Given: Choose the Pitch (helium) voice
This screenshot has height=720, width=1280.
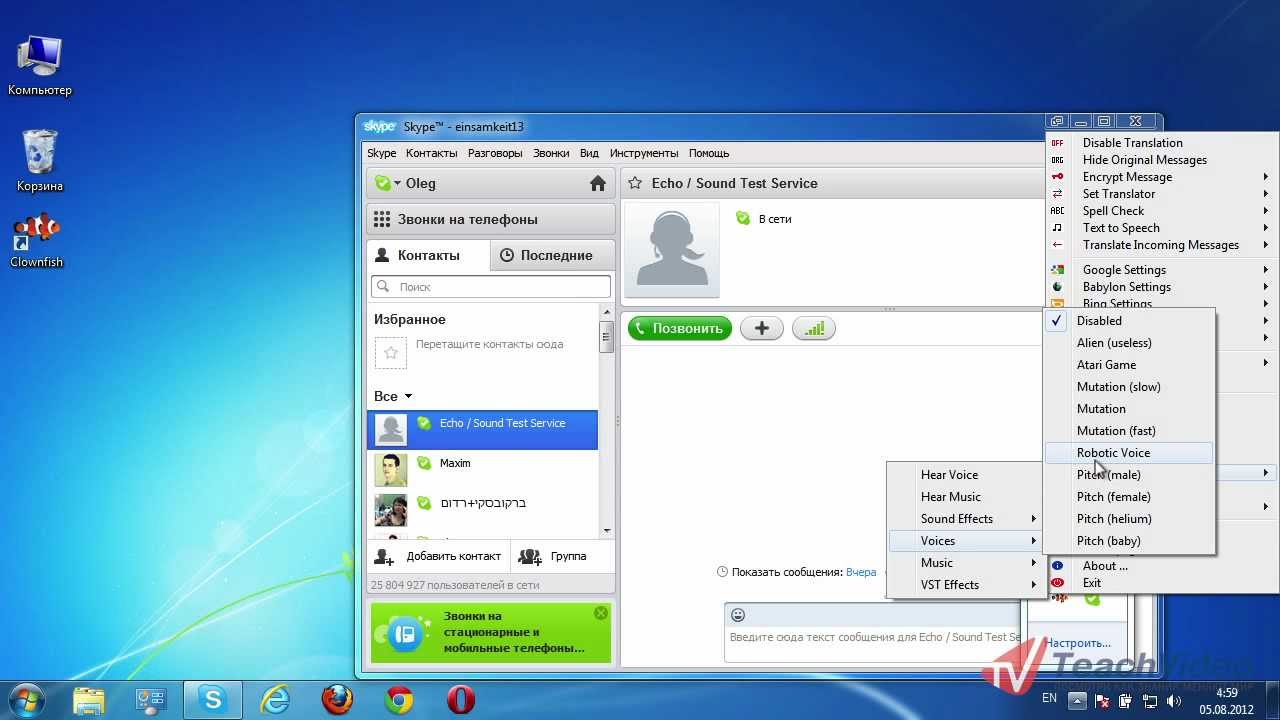Looking at the screenshot, I should coord(1130,519).
